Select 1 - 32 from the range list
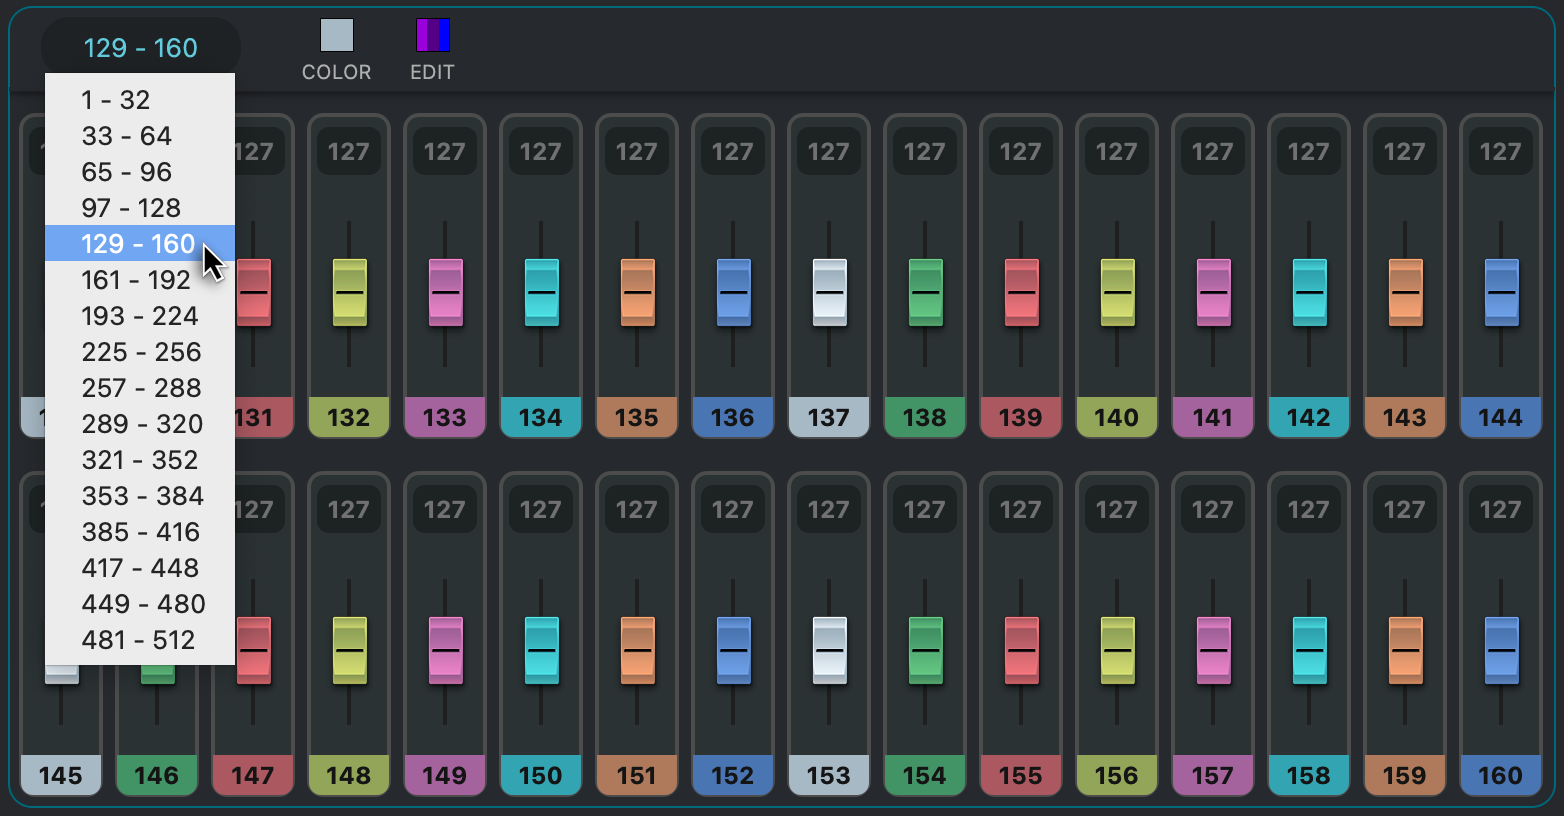The height and width of the screenshot is (816, 1564). coord(116,100)
